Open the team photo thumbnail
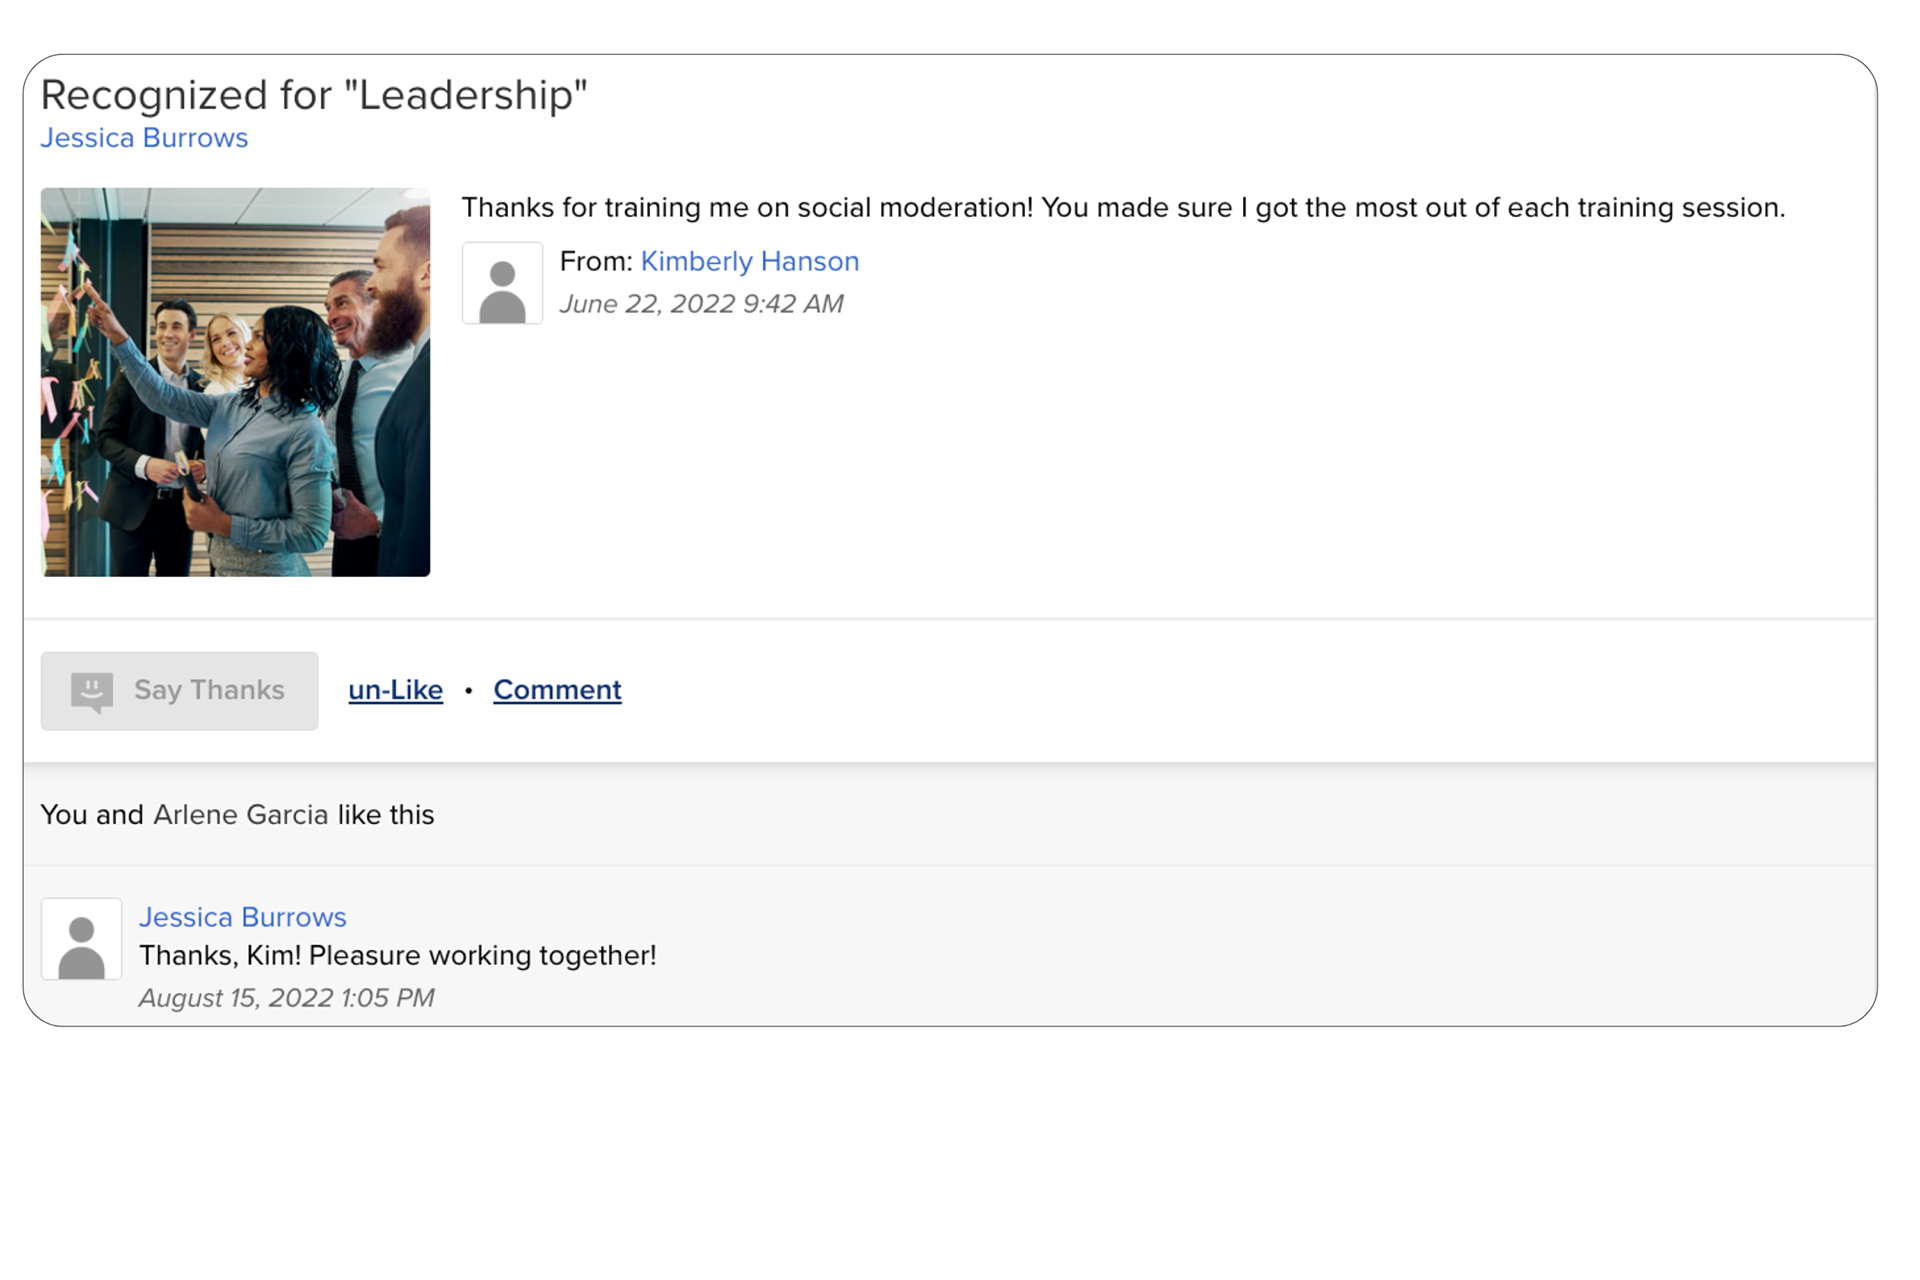 tap(235, 382)
